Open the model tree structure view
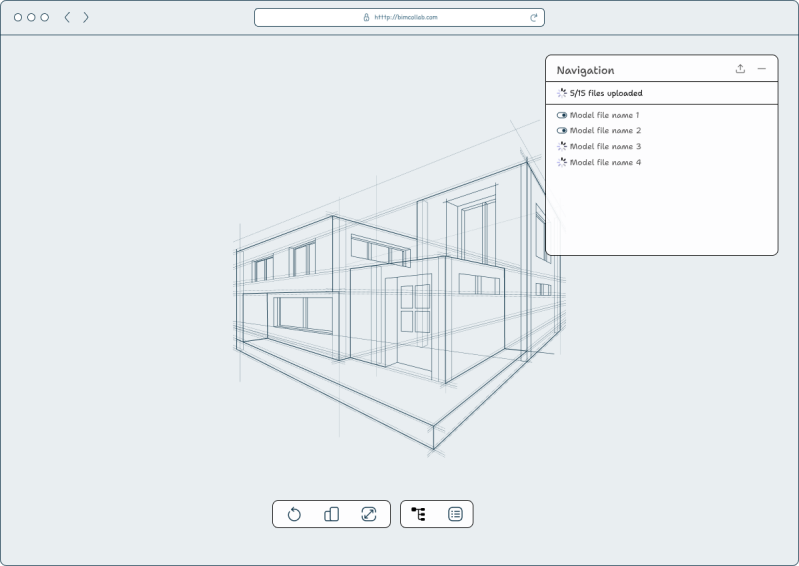Screen dimensions: 799x566 [418, 514]
